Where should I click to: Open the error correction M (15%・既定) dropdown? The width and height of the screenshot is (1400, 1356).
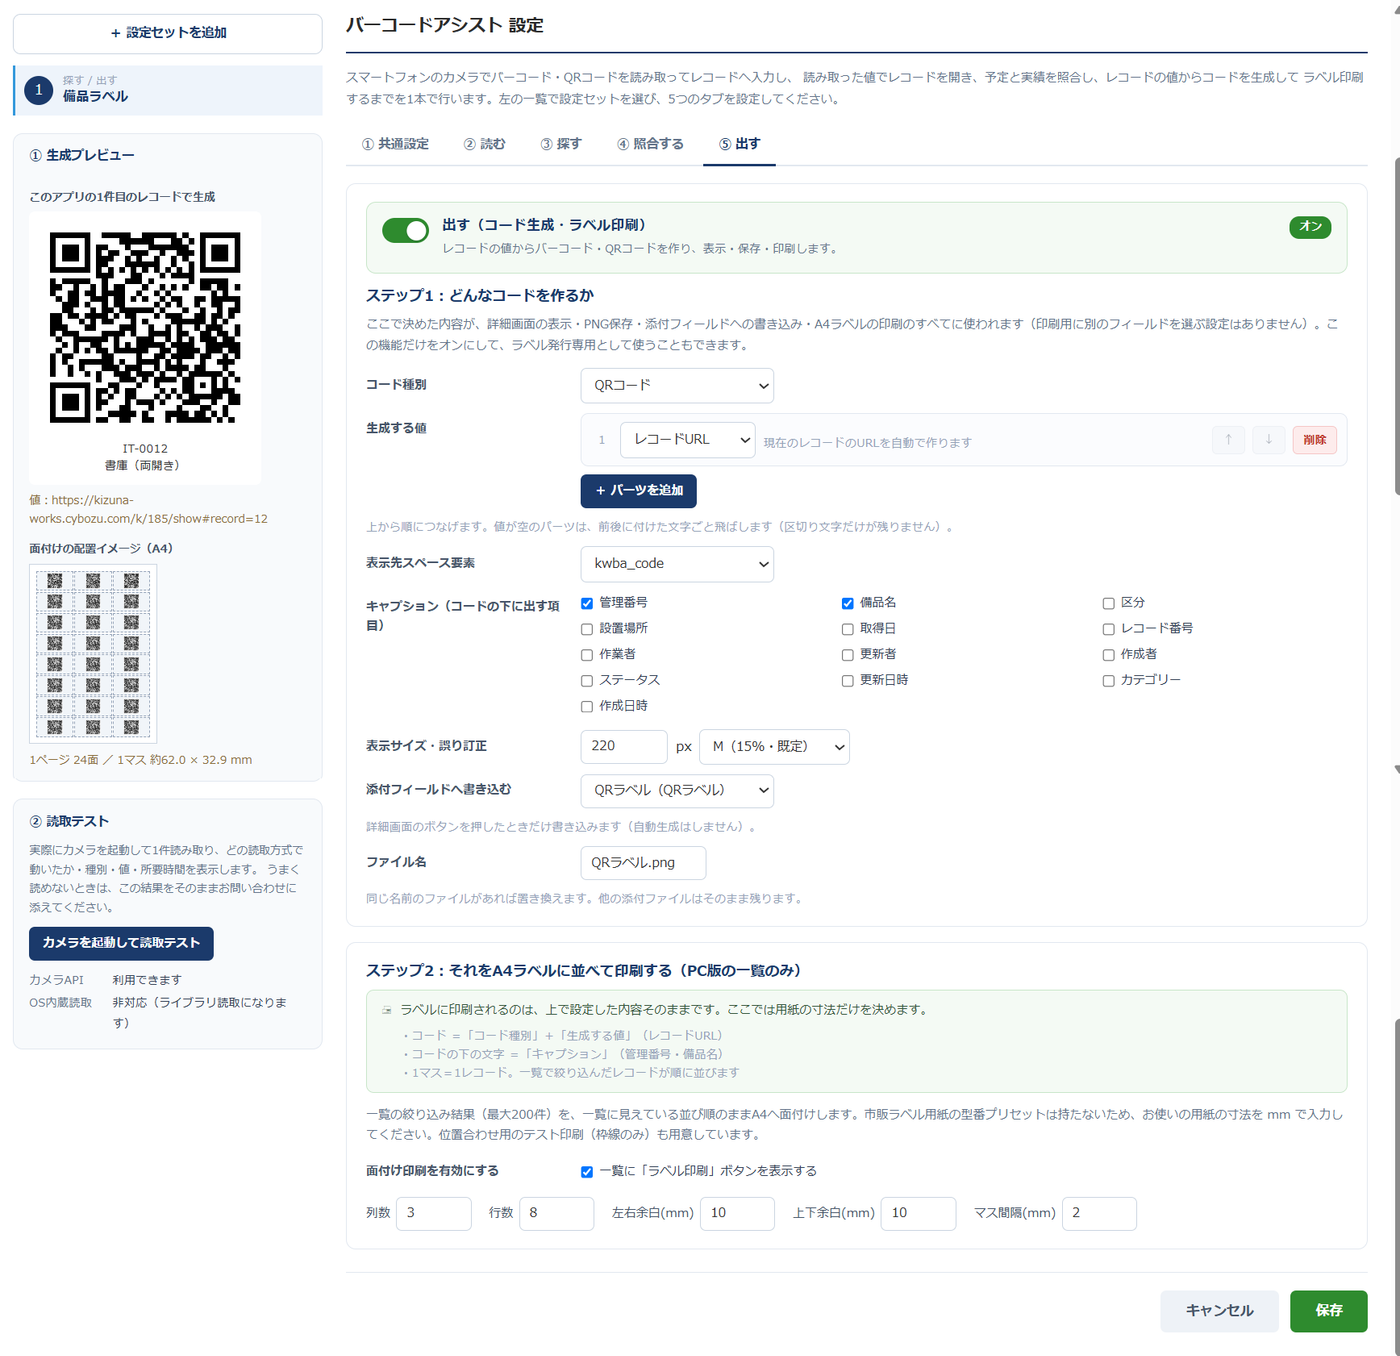tap(774, 747)
